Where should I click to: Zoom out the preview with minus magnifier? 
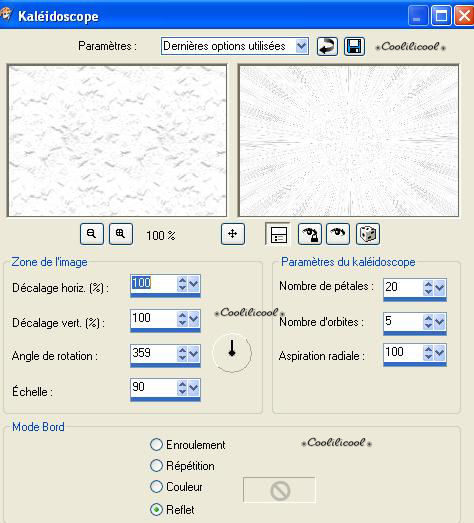pyautogui.click(x=92, y=234)
